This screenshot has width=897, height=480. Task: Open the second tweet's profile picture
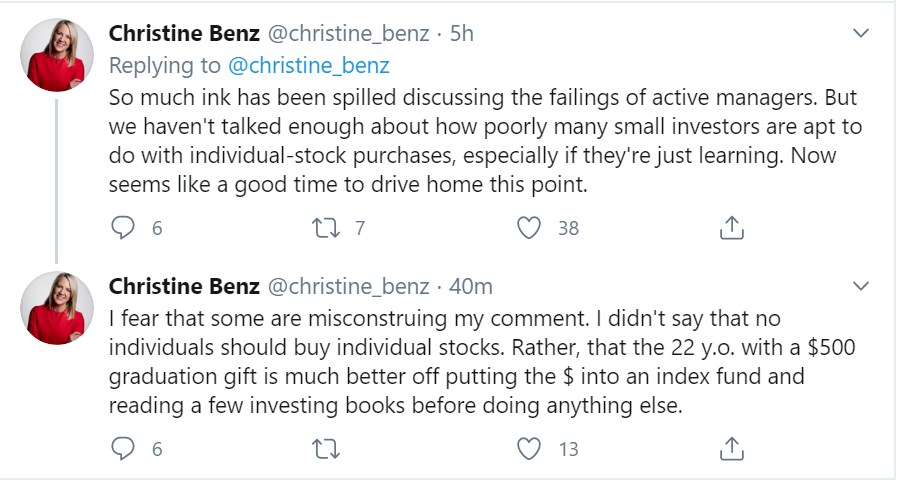click(x=57, y=309)
